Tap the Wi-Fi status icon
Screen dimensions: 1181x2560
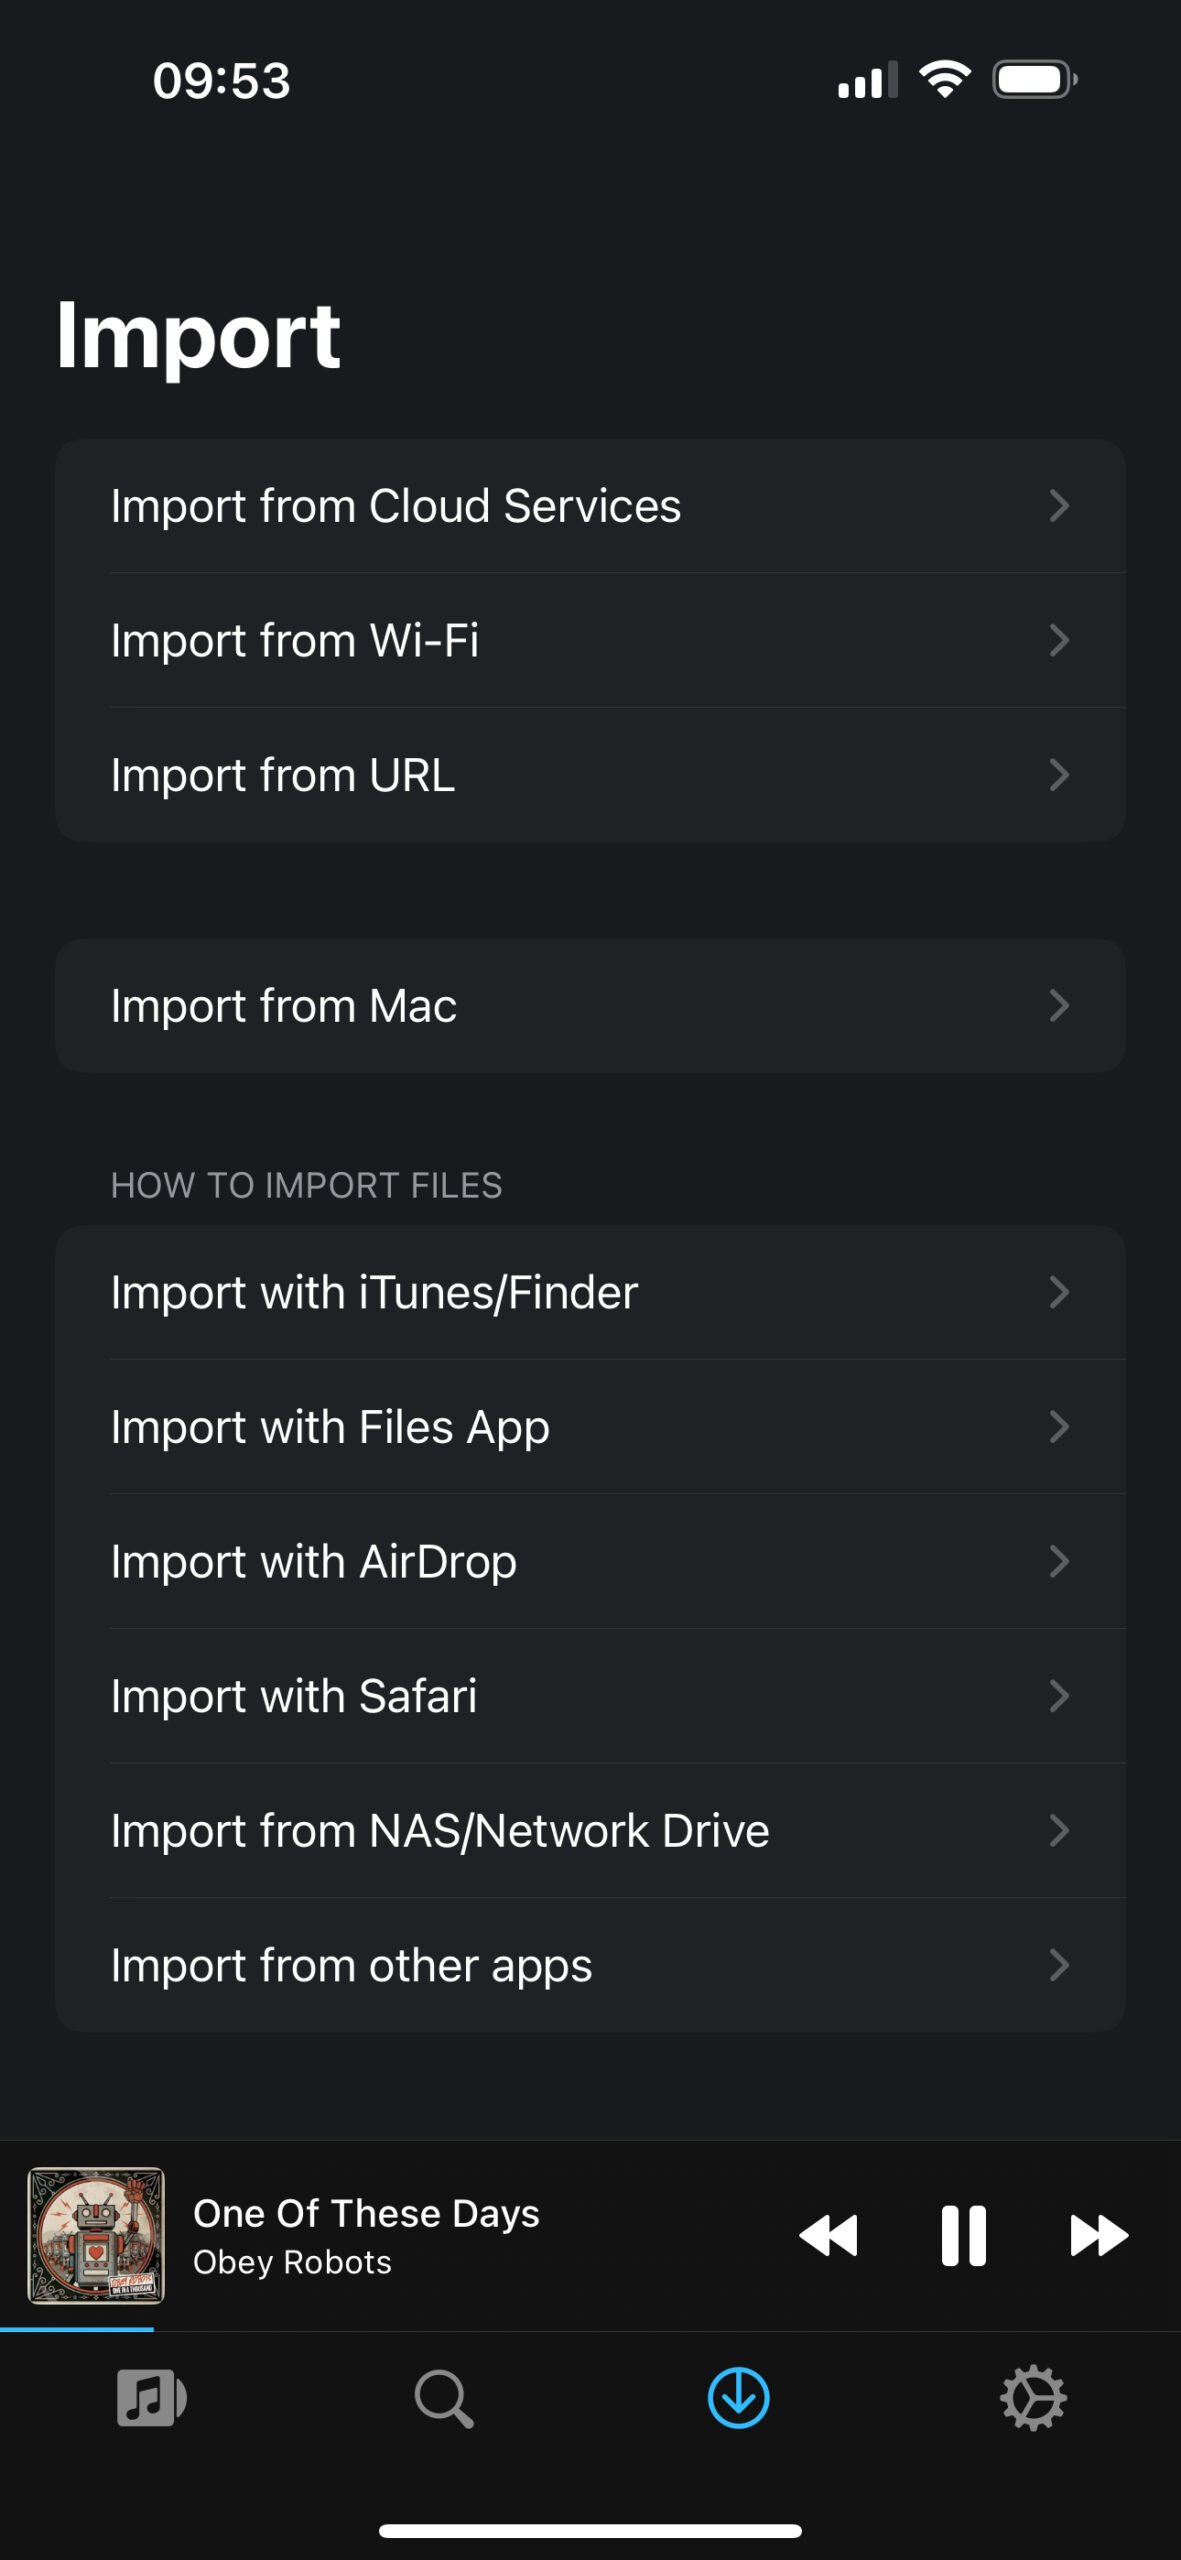[945, 79]
